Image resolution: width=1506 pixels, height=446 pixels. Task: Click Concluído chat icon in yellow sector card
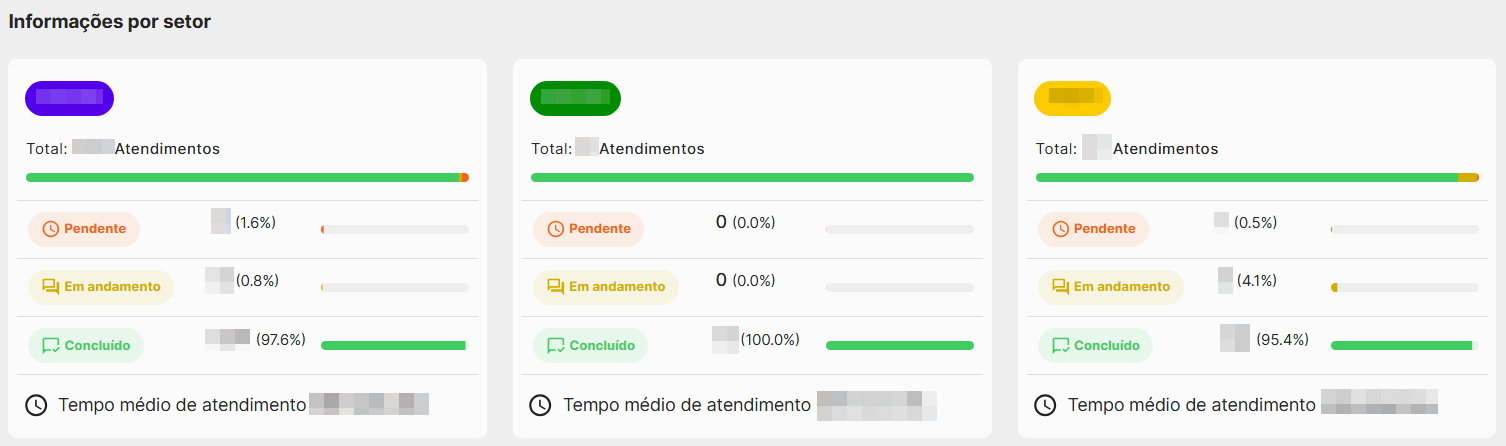pos(1061,346)
